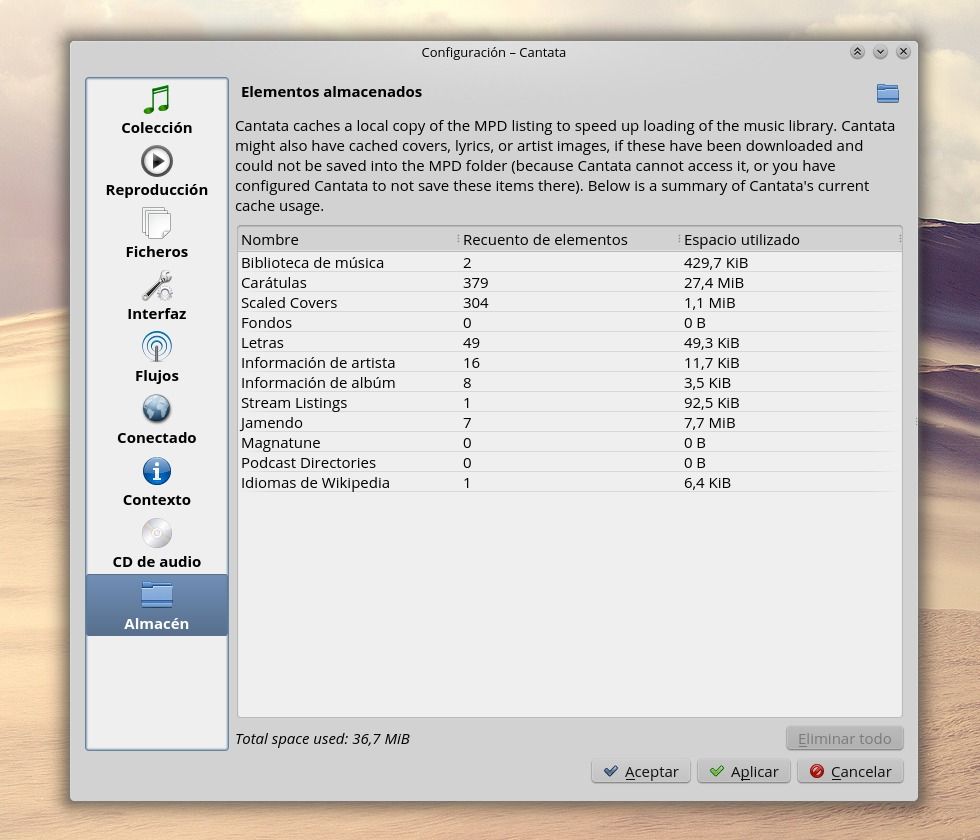Select the Interfaz tools icon
Image resolution: width=980 pixels, height=840 pixels.
[x=157, y=286]
